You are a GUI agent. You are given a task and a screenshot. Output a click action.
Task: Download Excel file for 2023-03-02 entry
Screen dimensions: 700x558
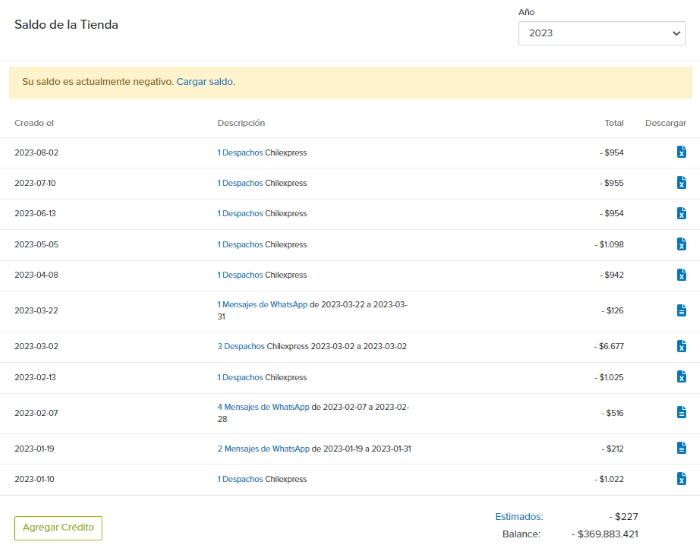click(681, 346)
